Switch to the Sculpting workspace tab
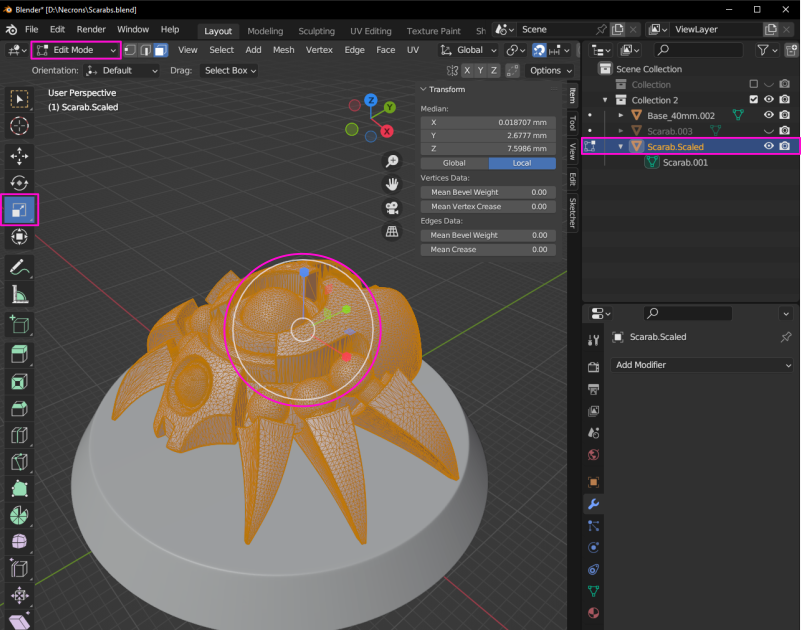 point(317,31)
